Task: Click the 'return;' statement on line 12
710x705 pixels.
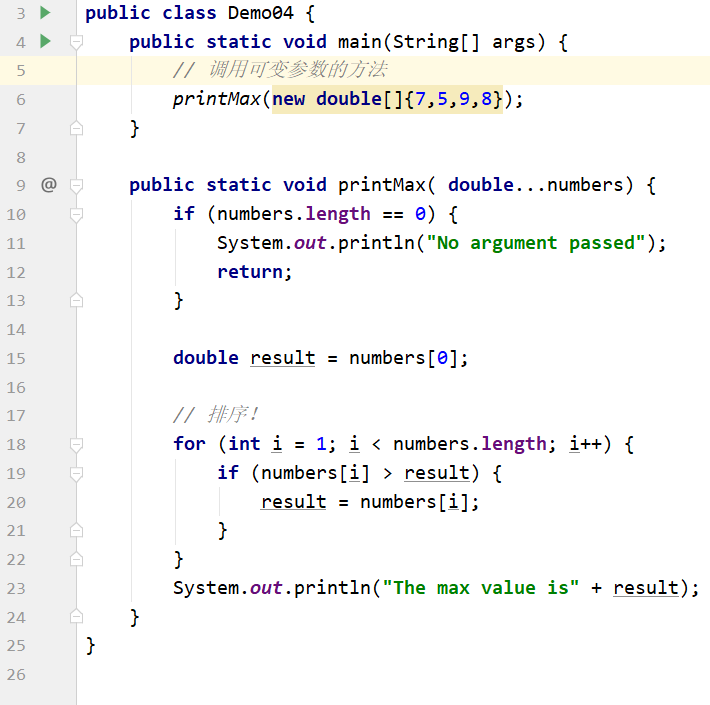Action: [255, 272]
